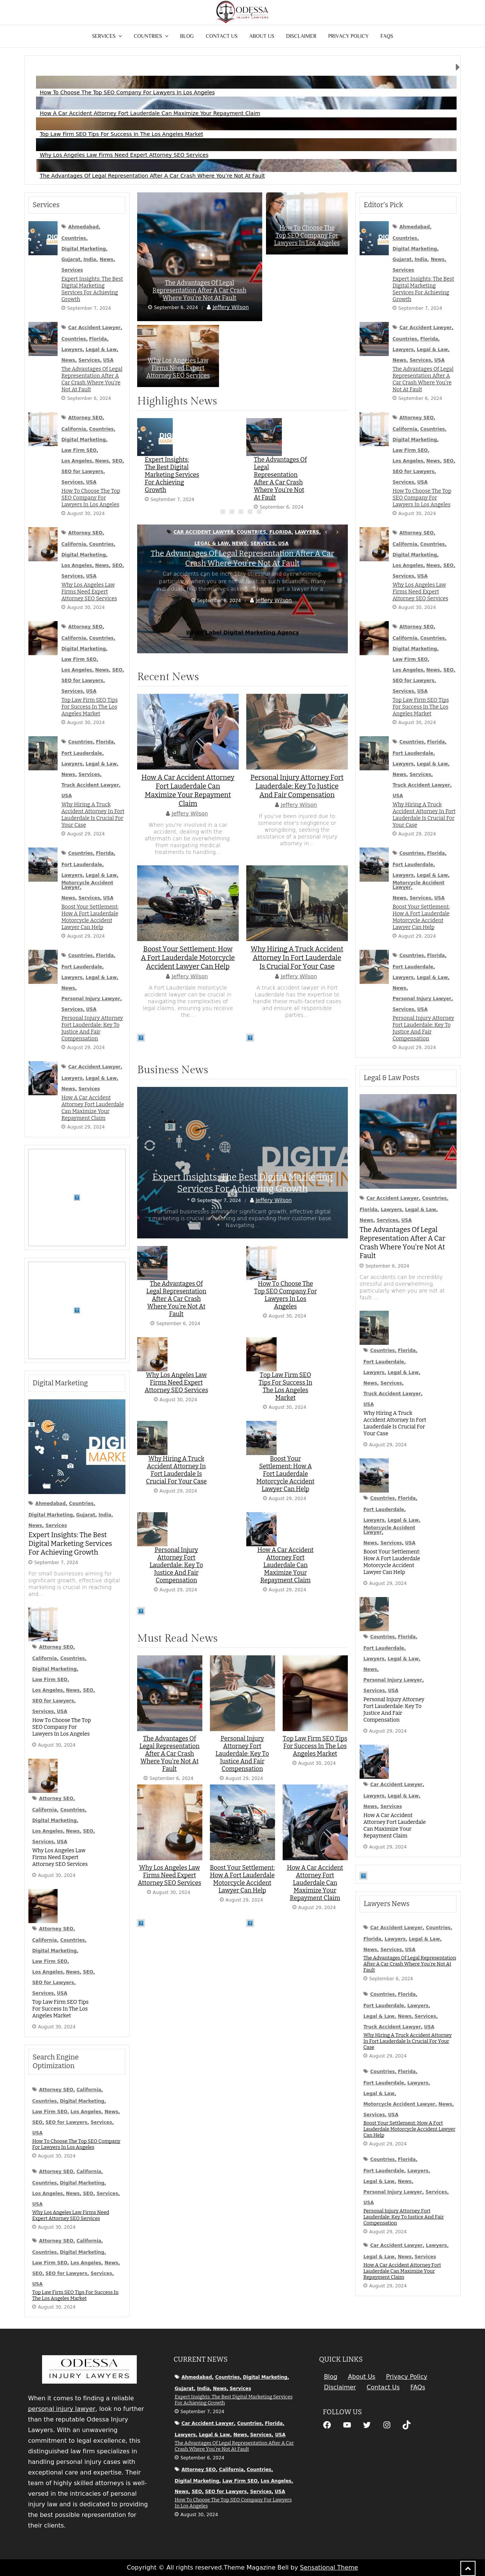The image size is (485, 2576).
Task: Click the Recent News motorcycle accident thumbnail
Action: click(x=188, y=903)
